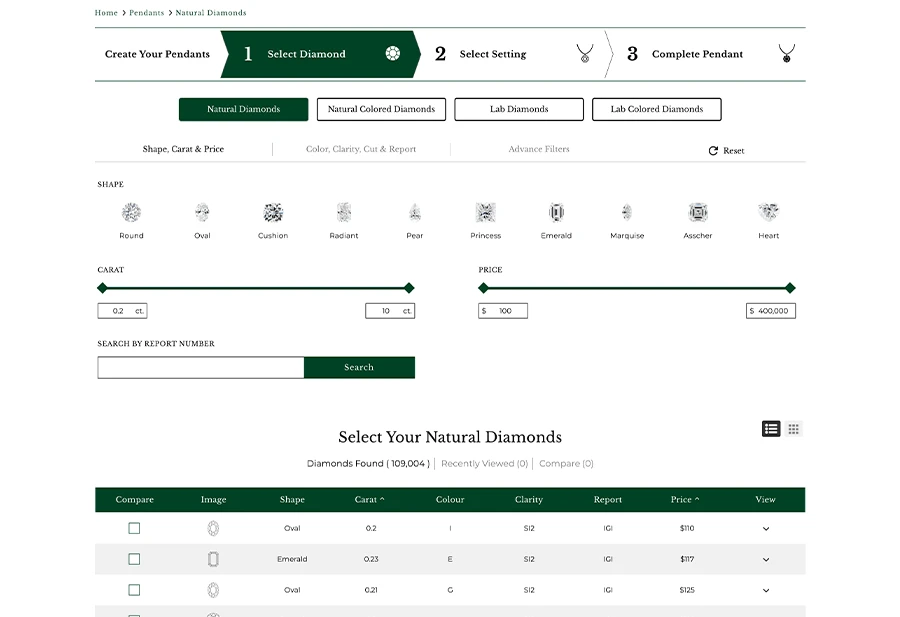The image size is (900, 617).
Task: Click the report number search input
Action: pyautogui.click(x=201, y=367)
